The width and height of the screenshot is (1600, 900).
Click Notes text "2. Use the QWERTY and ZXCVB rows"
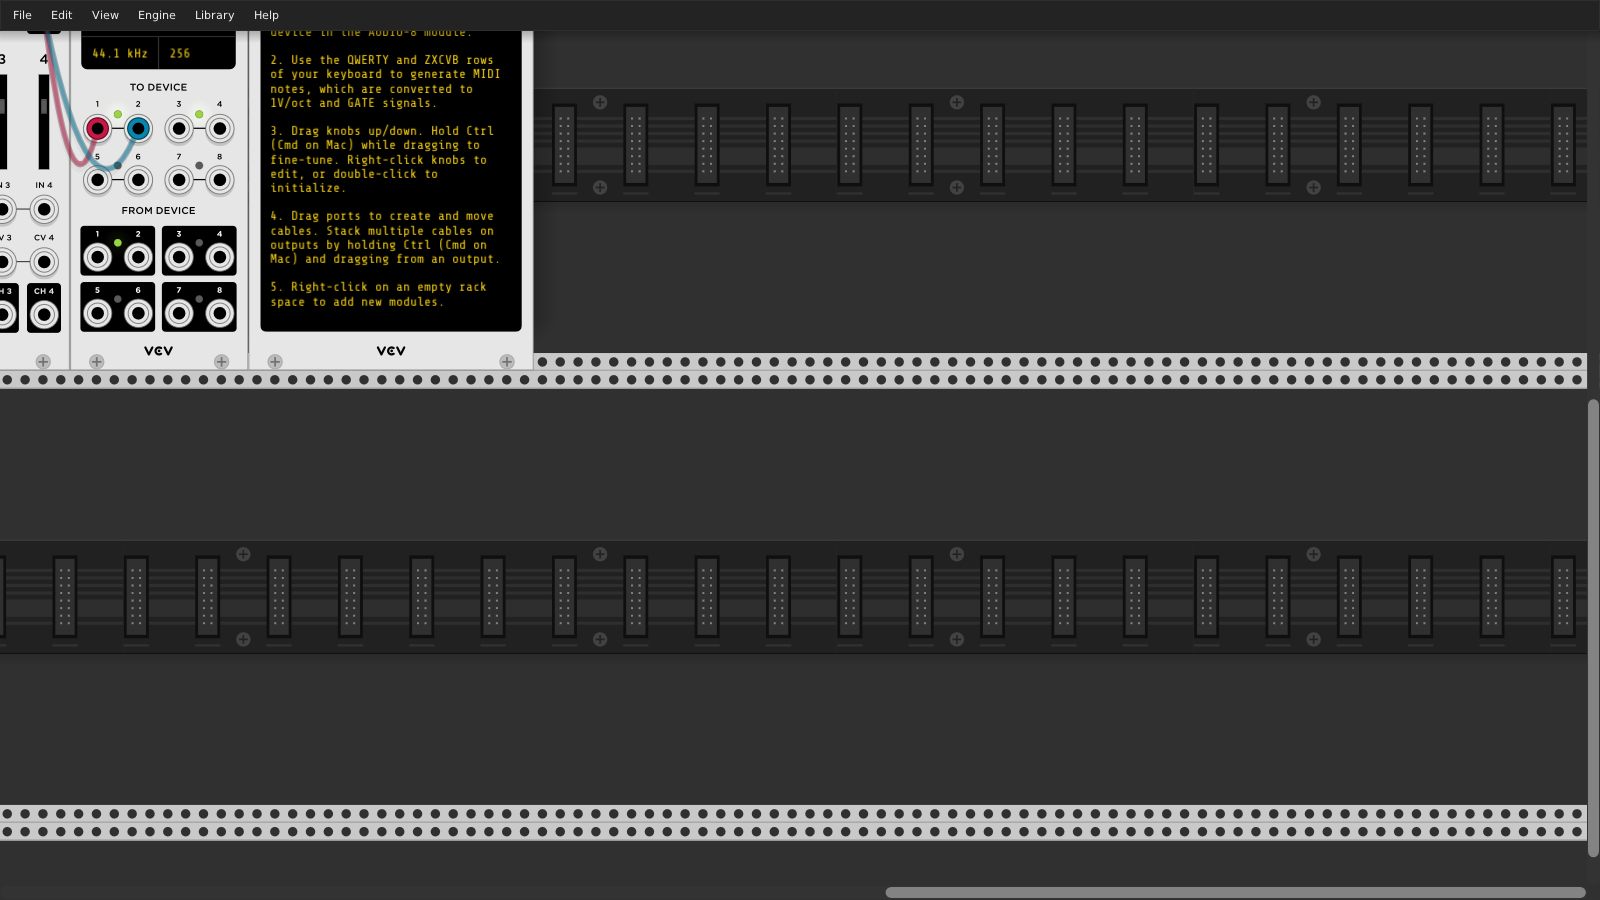[x=382, y=60]
